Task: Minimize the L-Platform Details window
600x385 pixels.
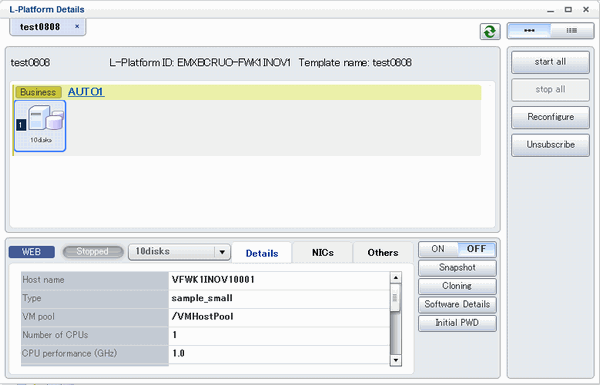Action: pos(550,10)
